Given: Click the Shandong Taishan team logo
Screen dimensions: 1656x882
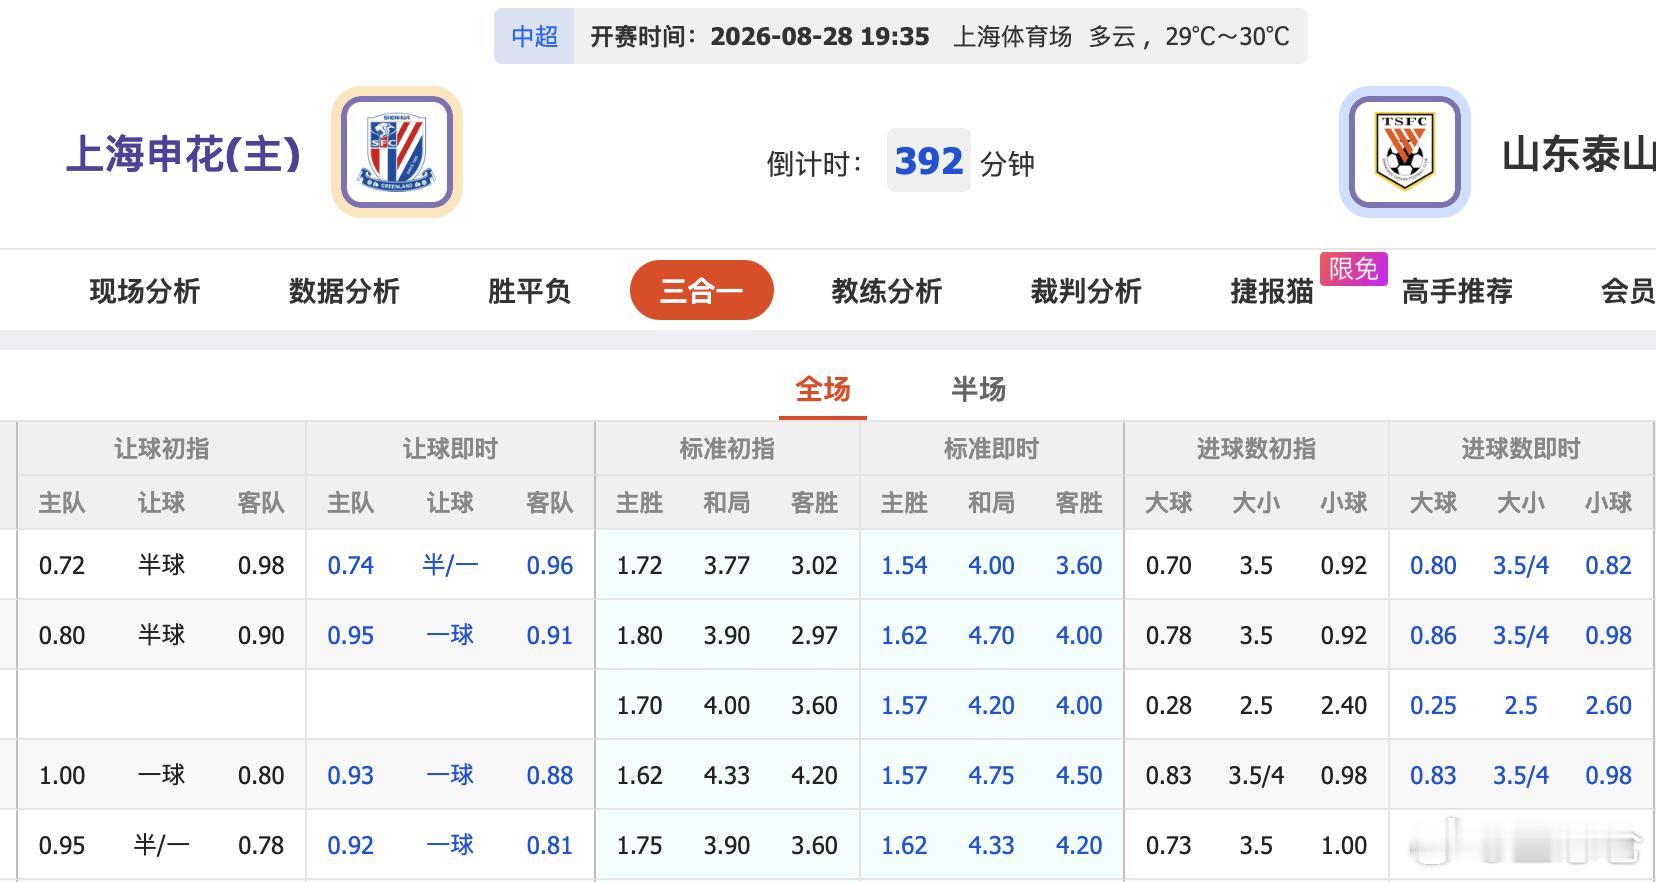Looking at the screenshot, I should pyautogui.click(x=1404, y=152).
